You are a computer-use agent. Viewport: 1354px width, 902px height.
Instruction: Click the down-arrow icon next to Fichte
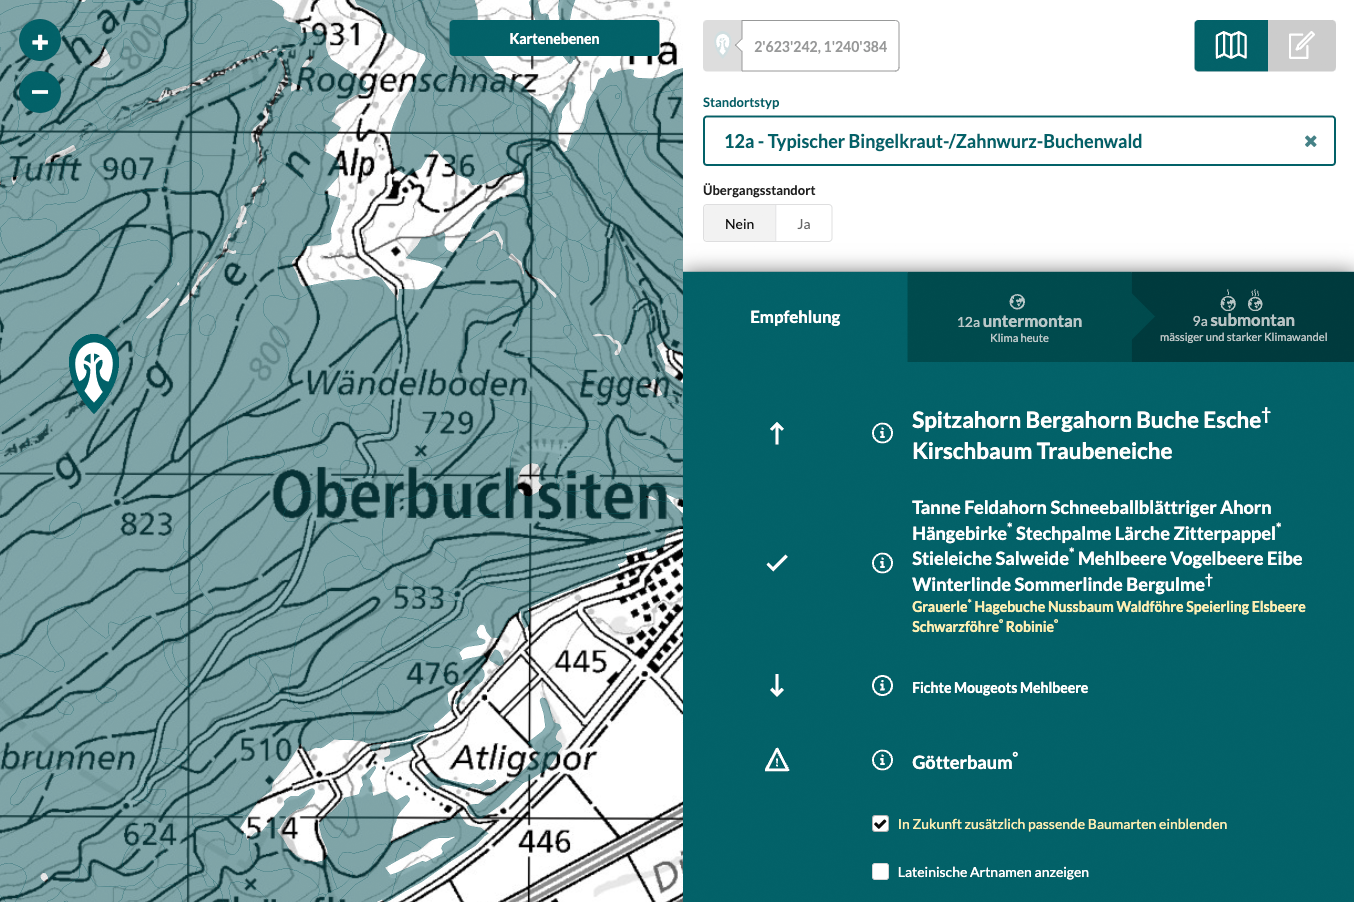click(x=777, y=687)
